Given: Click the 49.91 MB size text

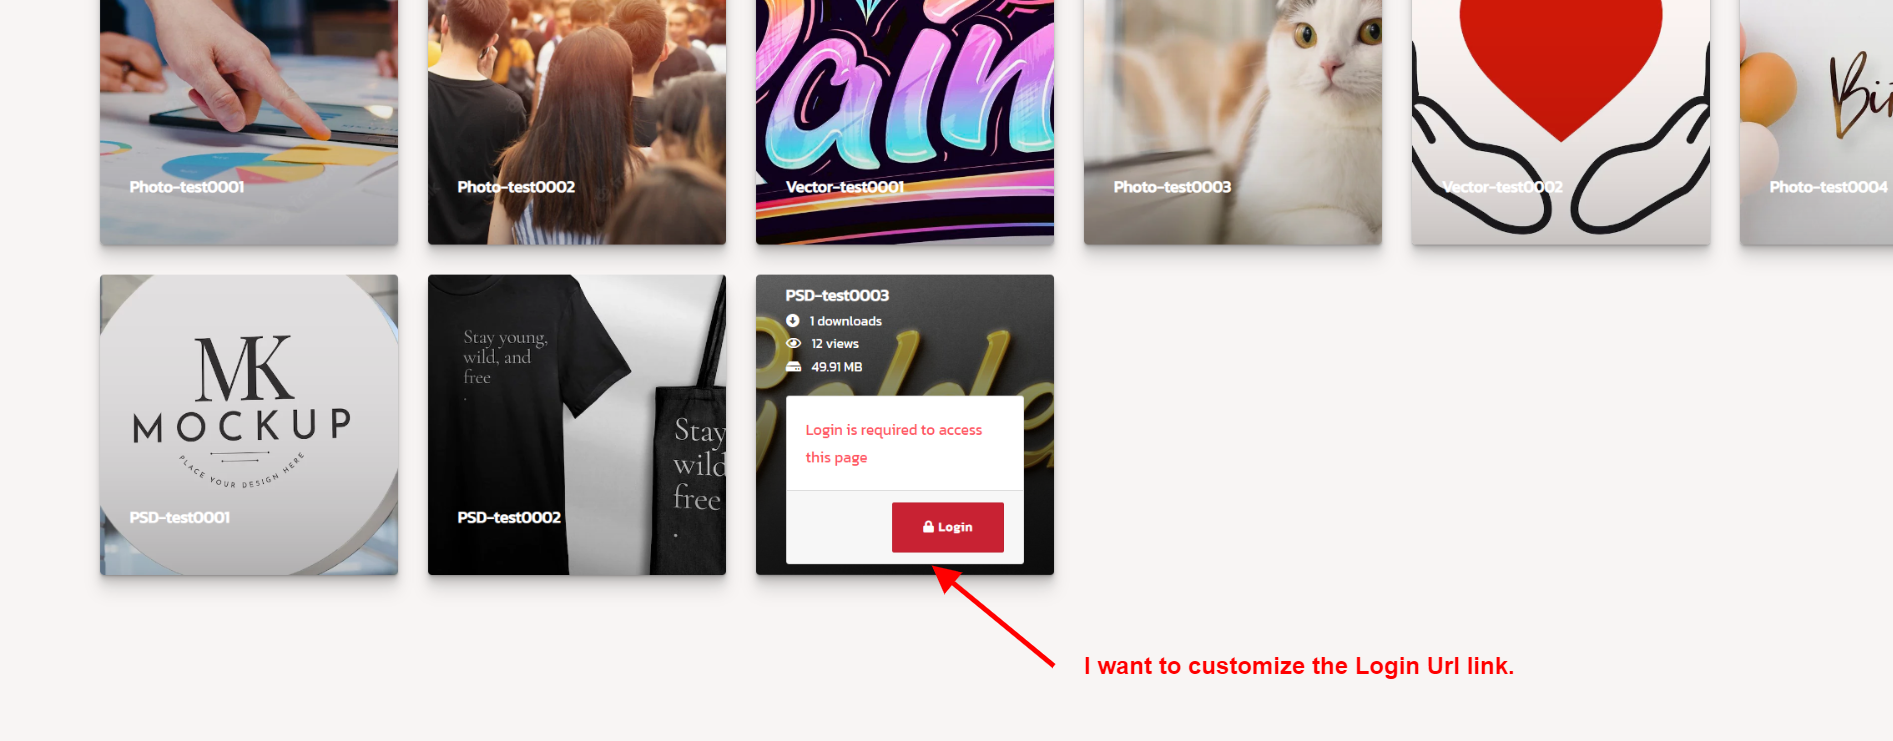Looking at the screenshot, I should pyautogui.click(x=837, y=367).
